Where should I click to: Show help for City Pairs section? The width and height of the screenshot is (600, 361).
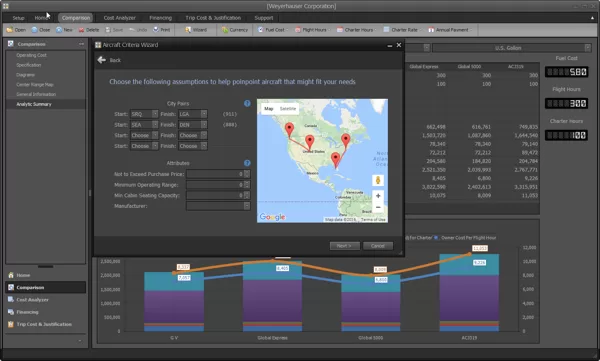click(247, 103)
